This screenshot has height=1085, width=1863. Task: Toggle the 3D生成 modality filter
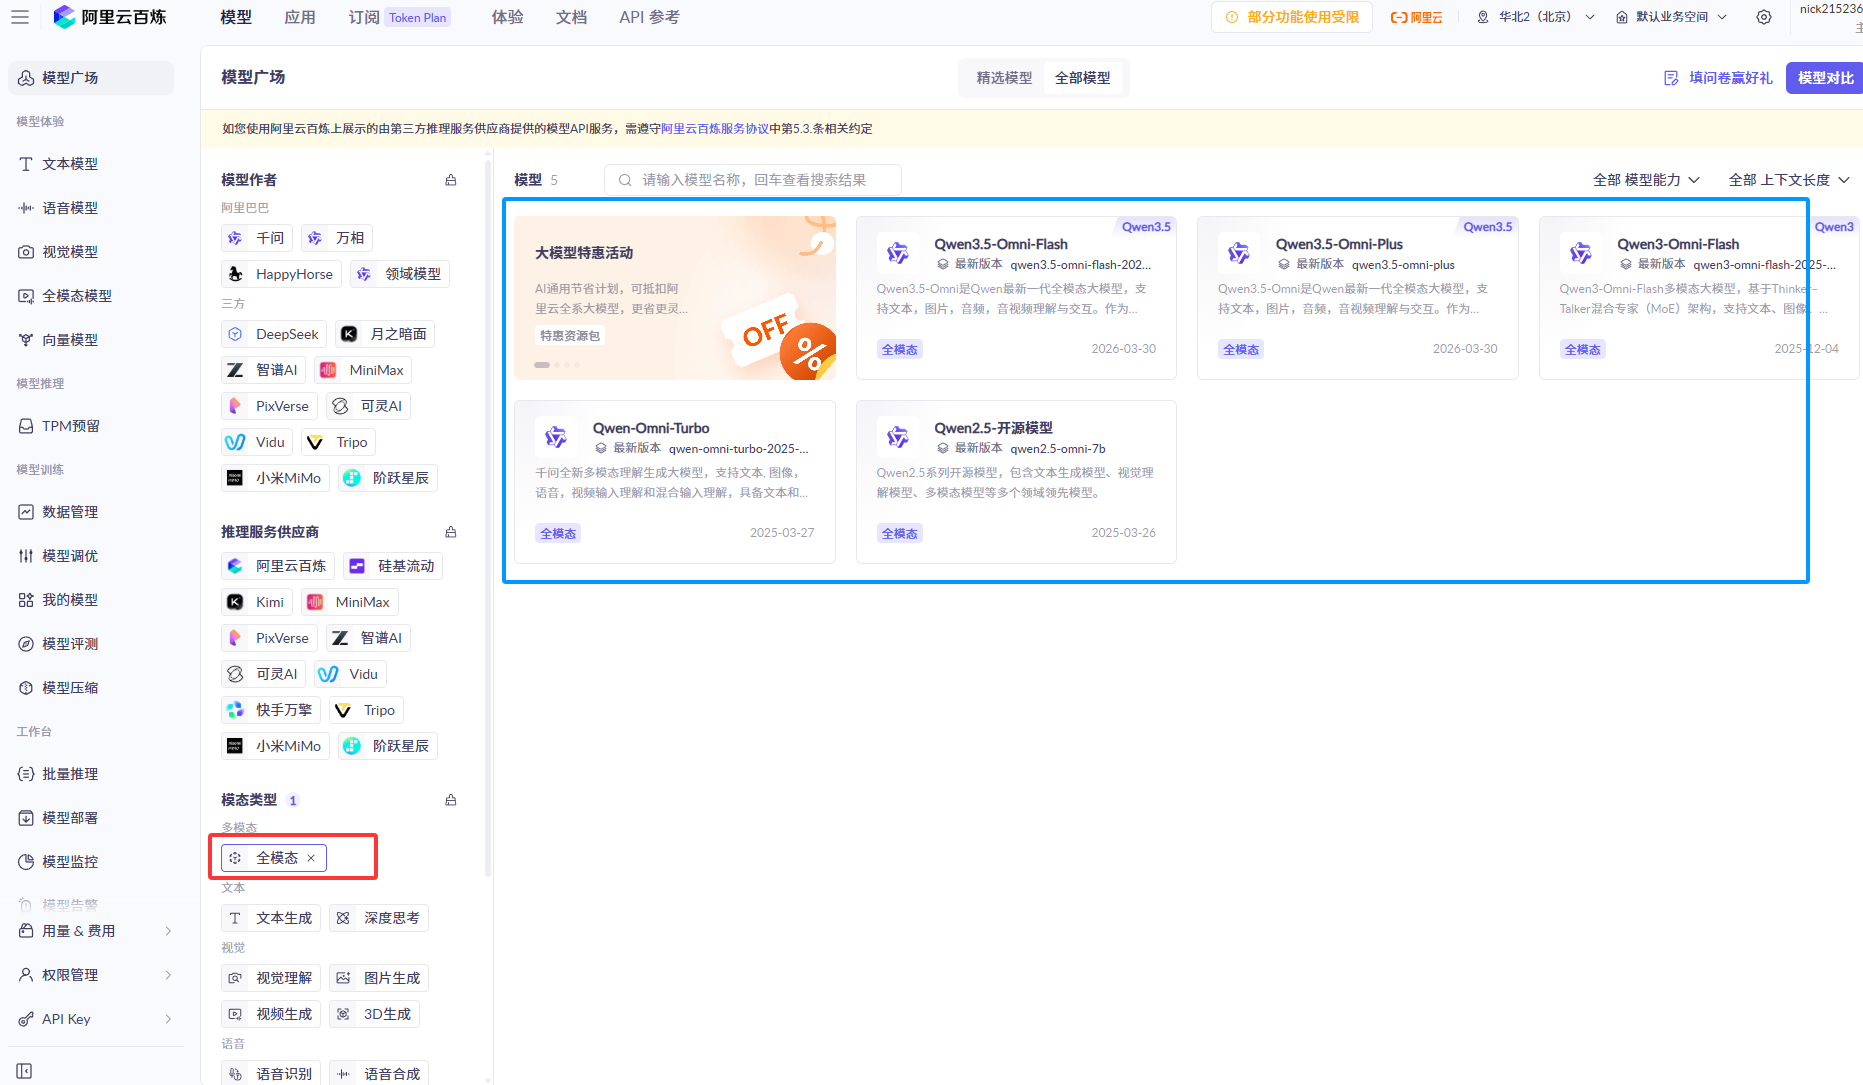[374, 1014]
